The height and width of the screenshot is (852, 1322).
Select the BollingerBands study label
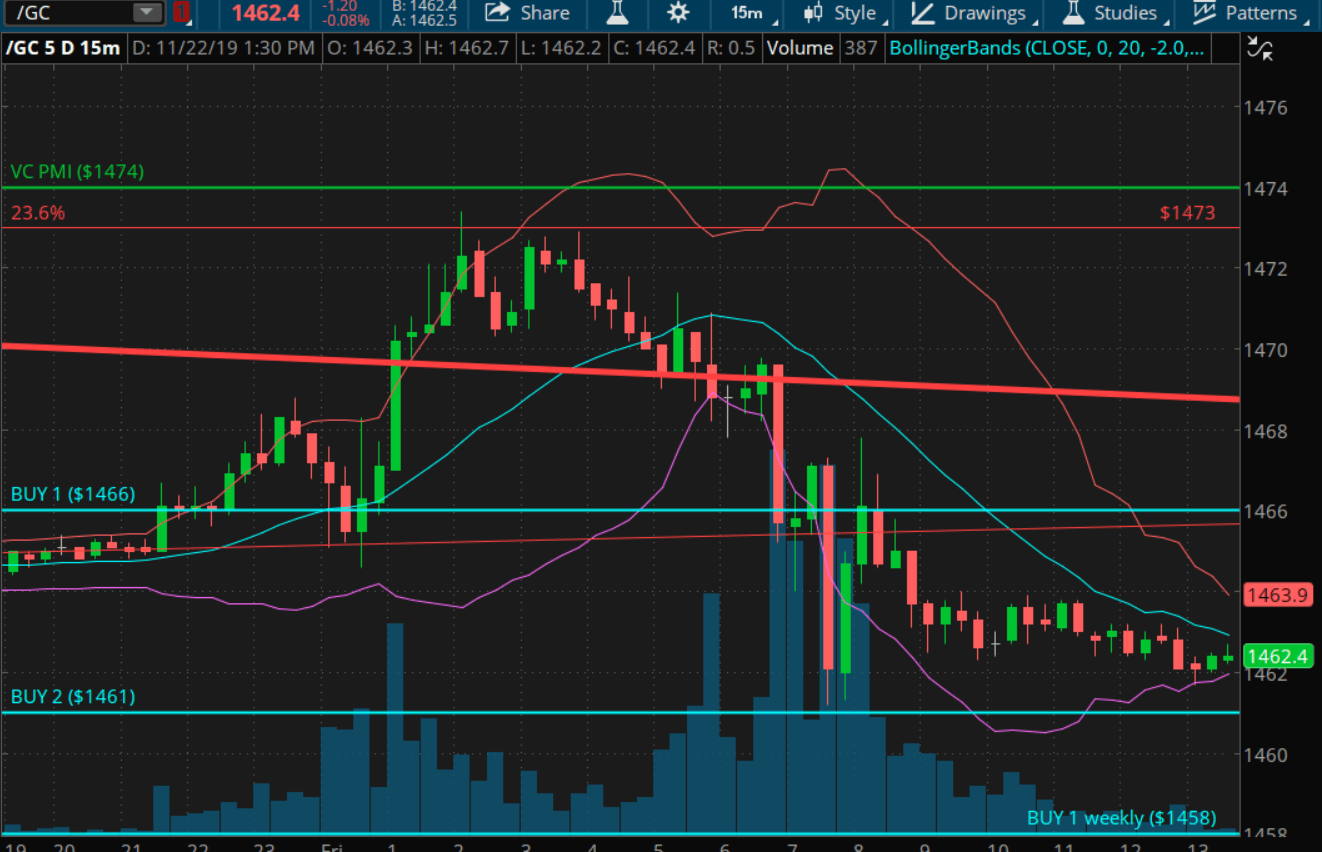click(1046, 48)
